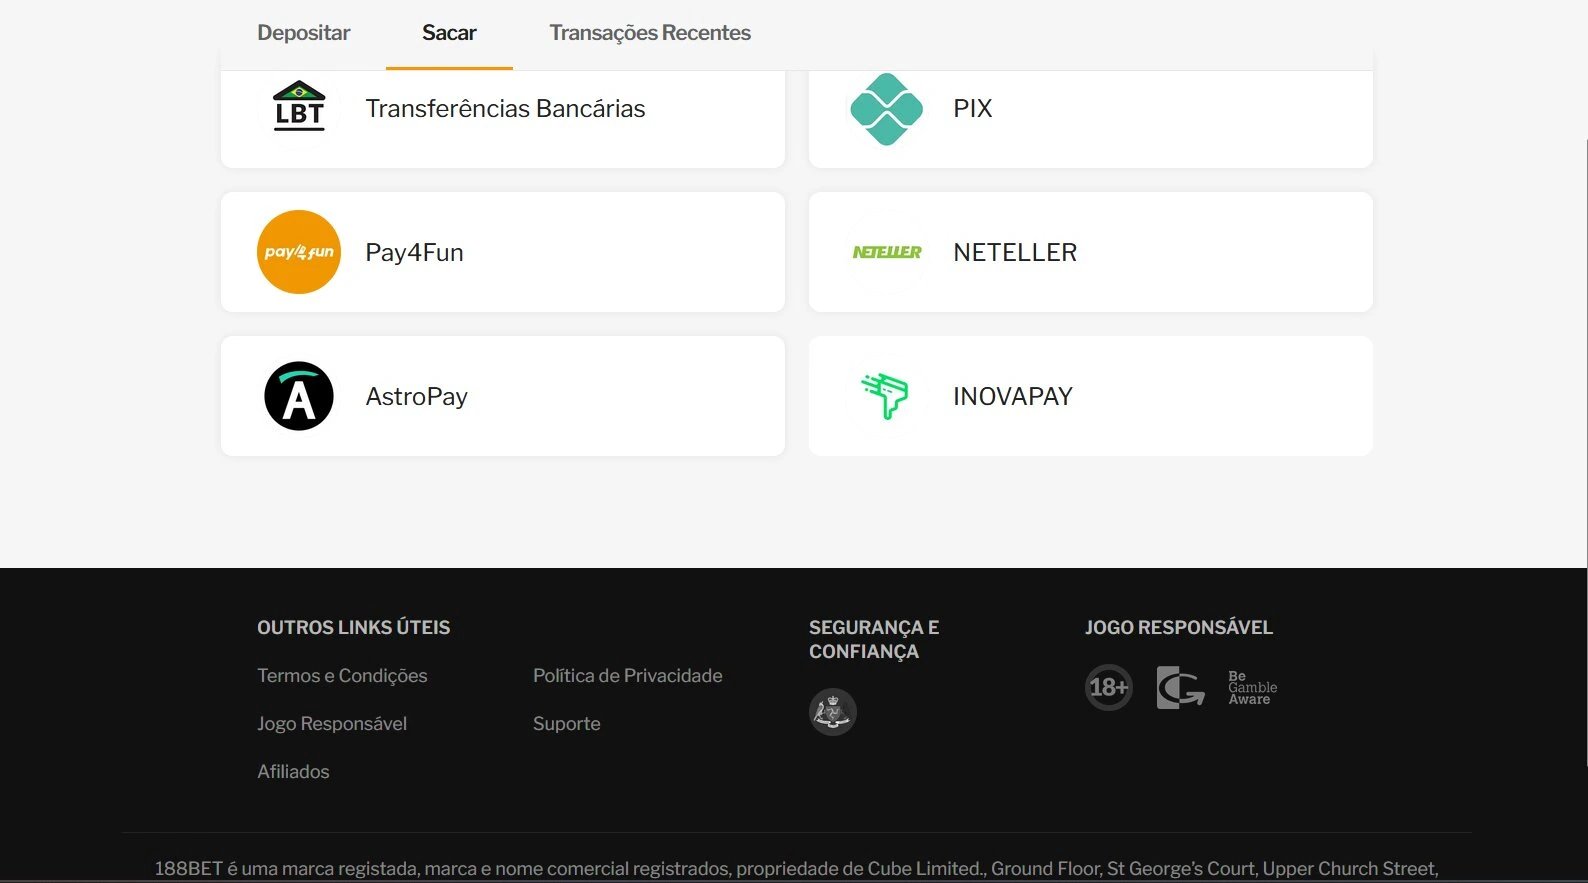
Task: Choose the AstroPay payment card
Action: [503, 396]
